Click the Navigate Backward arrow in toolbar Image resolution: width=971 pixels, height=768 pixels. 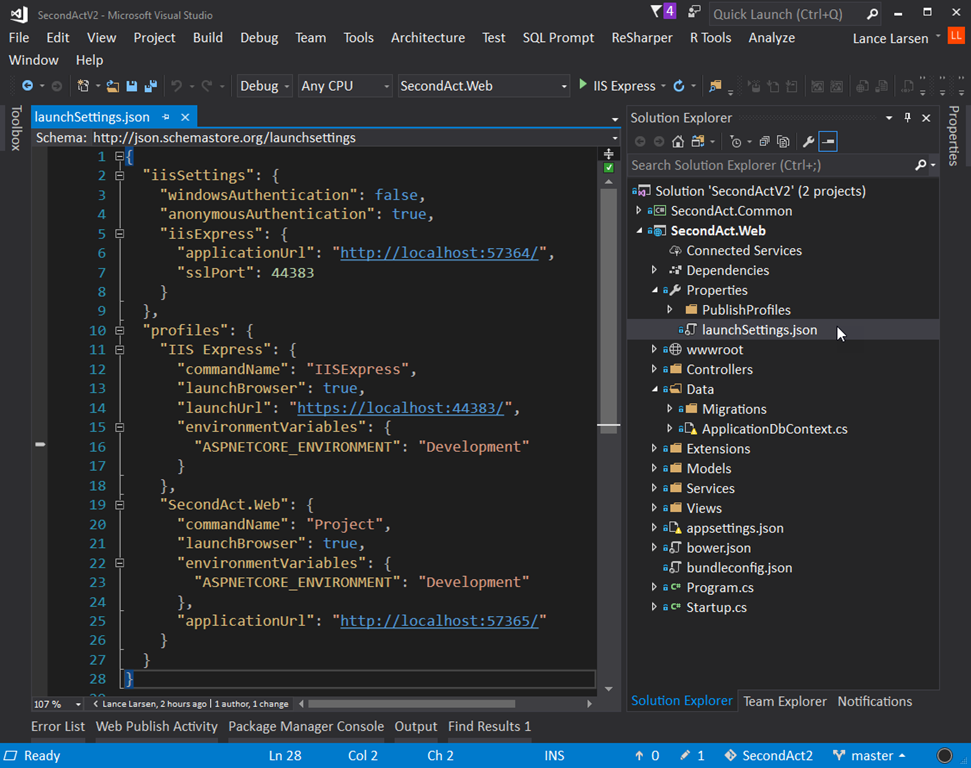(27, 86)
